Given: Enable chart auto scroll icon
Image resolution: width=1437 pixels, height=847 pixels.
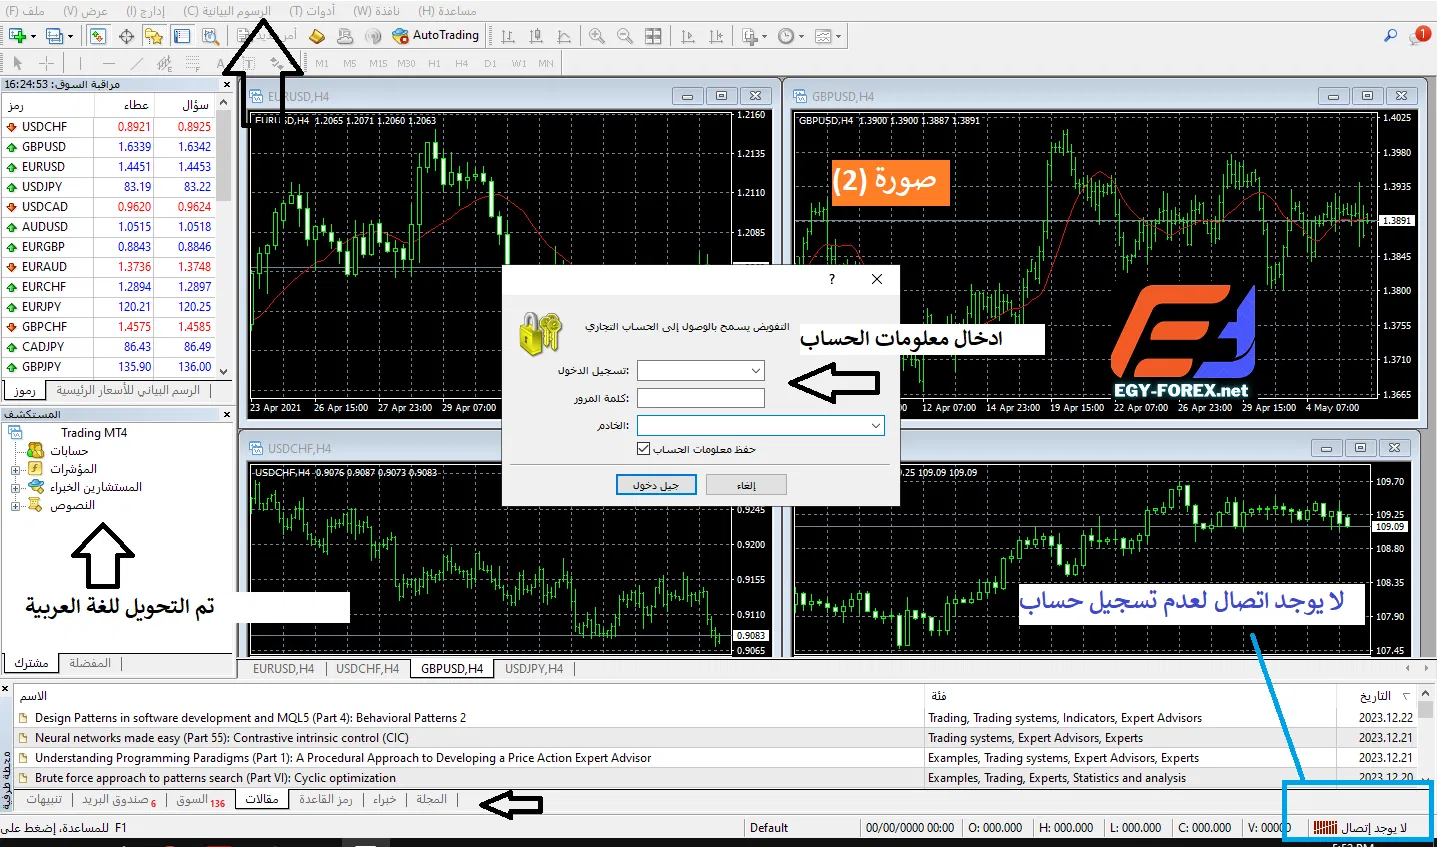Looking at the screenshot, I should [688, 36].
